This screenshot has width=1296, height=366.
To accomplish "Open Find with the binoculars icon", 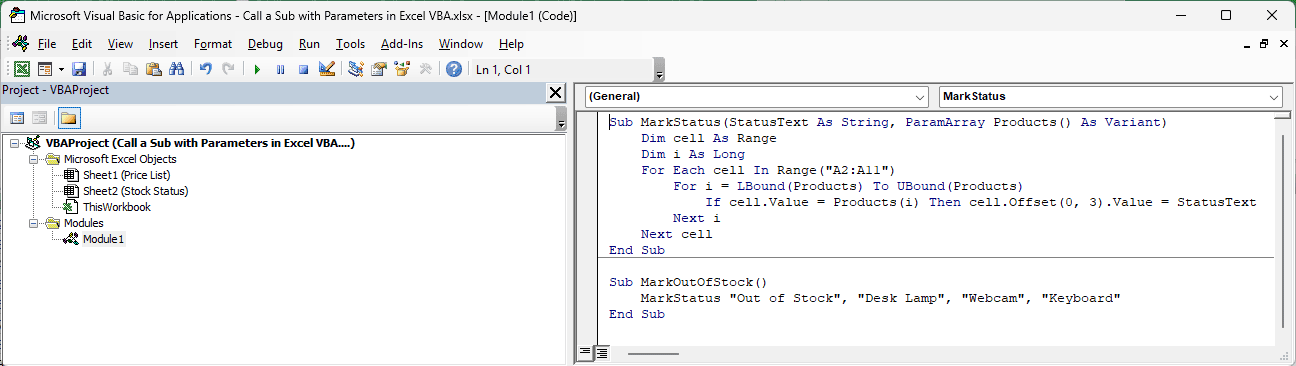I will [x=176, y=69].
